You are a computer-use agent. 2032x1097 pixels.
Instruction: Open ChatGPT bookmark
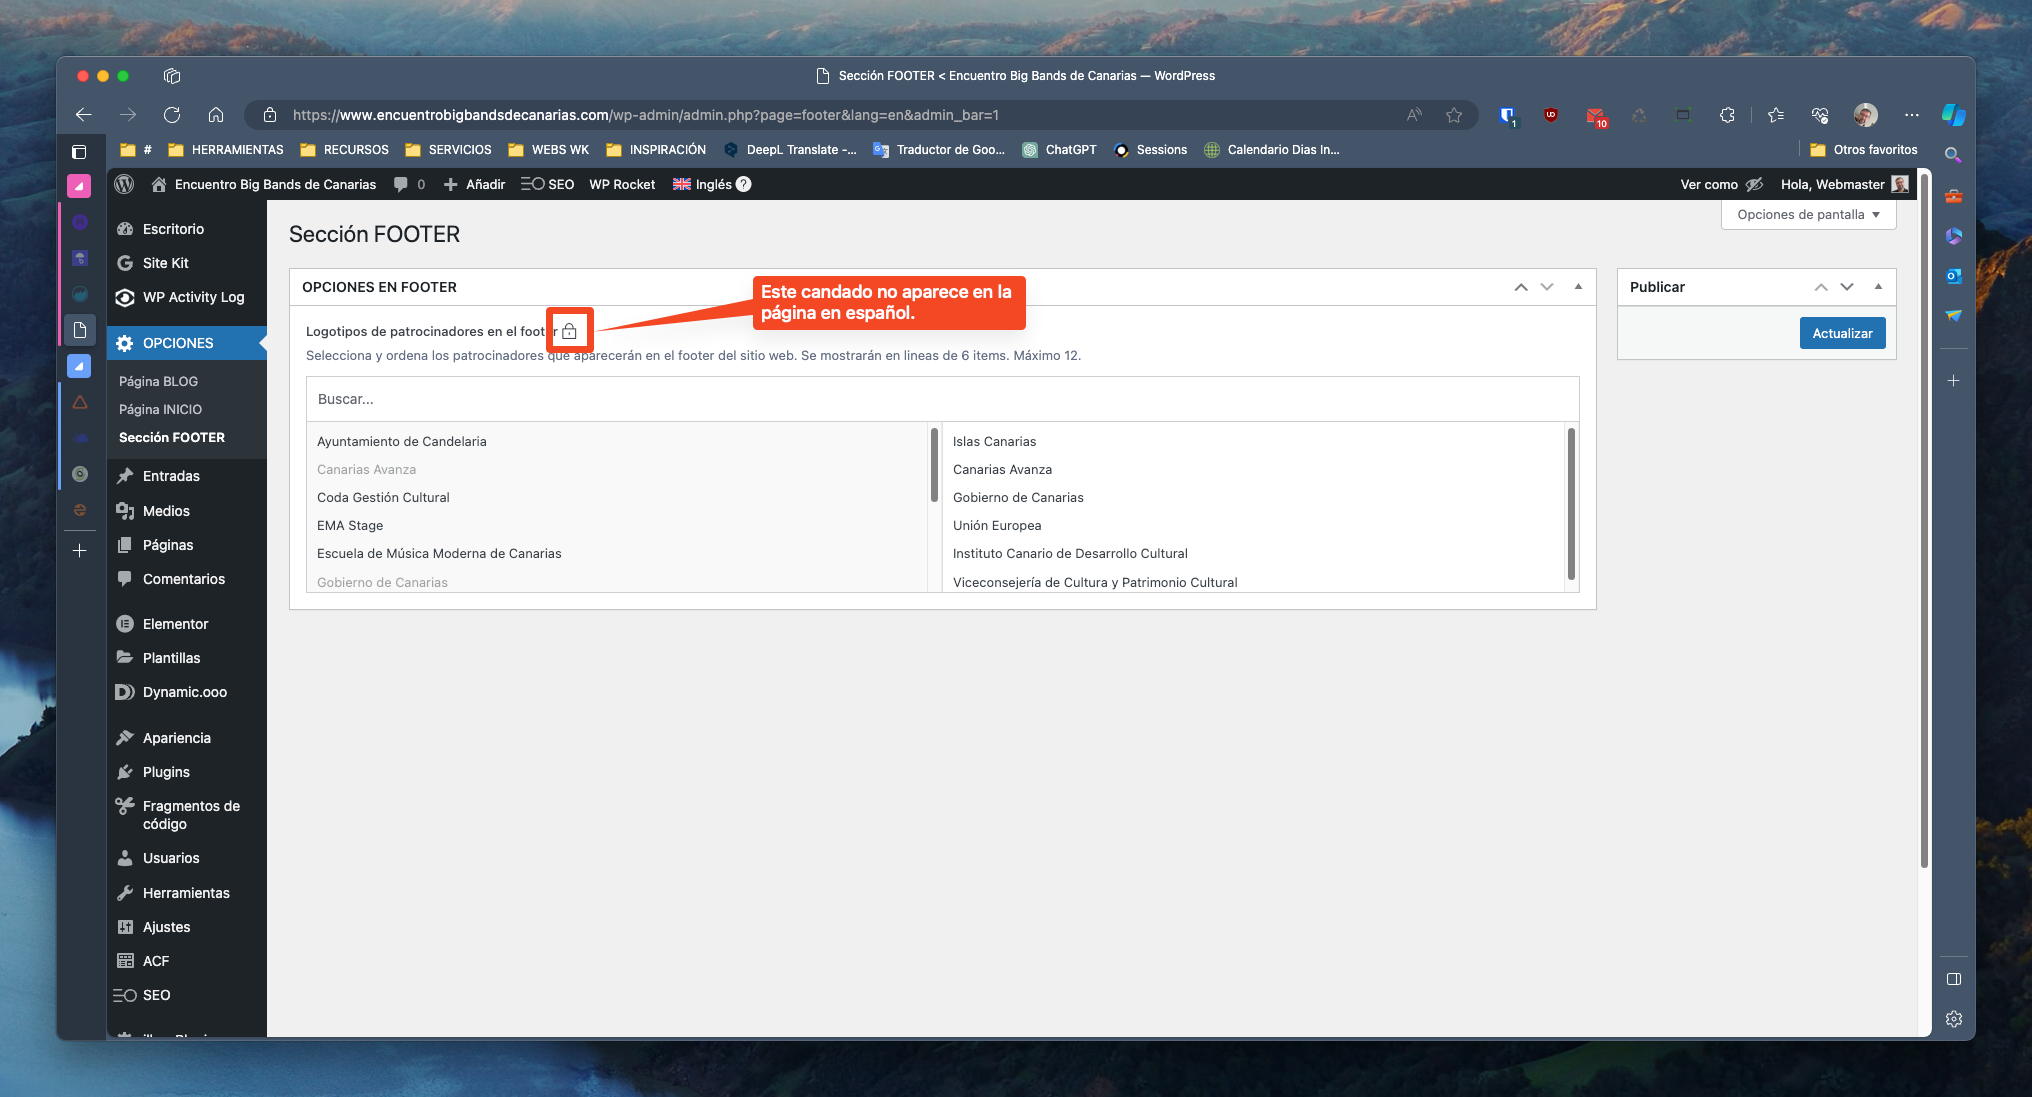(x=1059, y=150)
